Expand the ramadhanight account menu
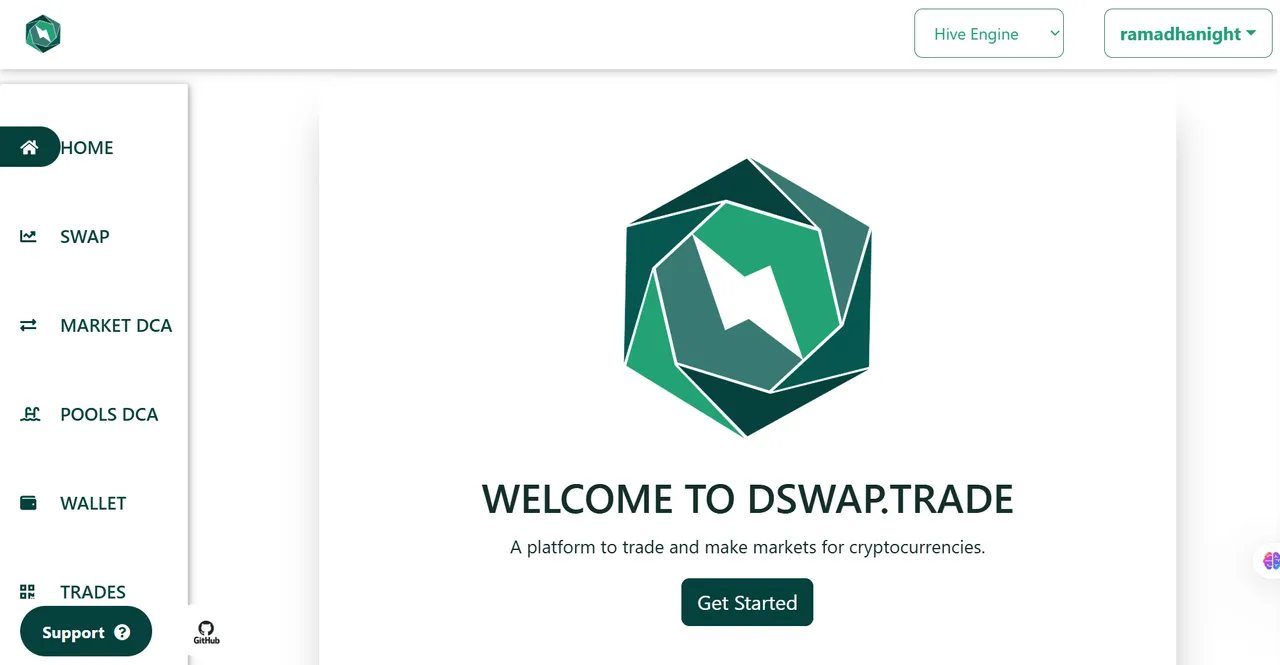1280x665 pixels. click(1188, 33)
